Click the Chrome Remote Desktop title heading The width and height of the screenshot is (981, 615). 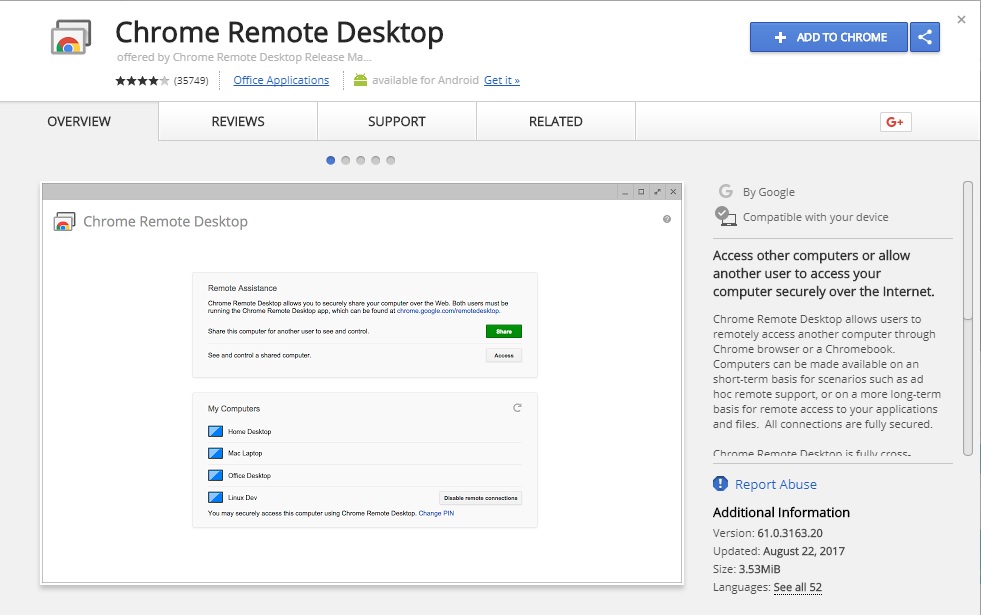[279, 32]
